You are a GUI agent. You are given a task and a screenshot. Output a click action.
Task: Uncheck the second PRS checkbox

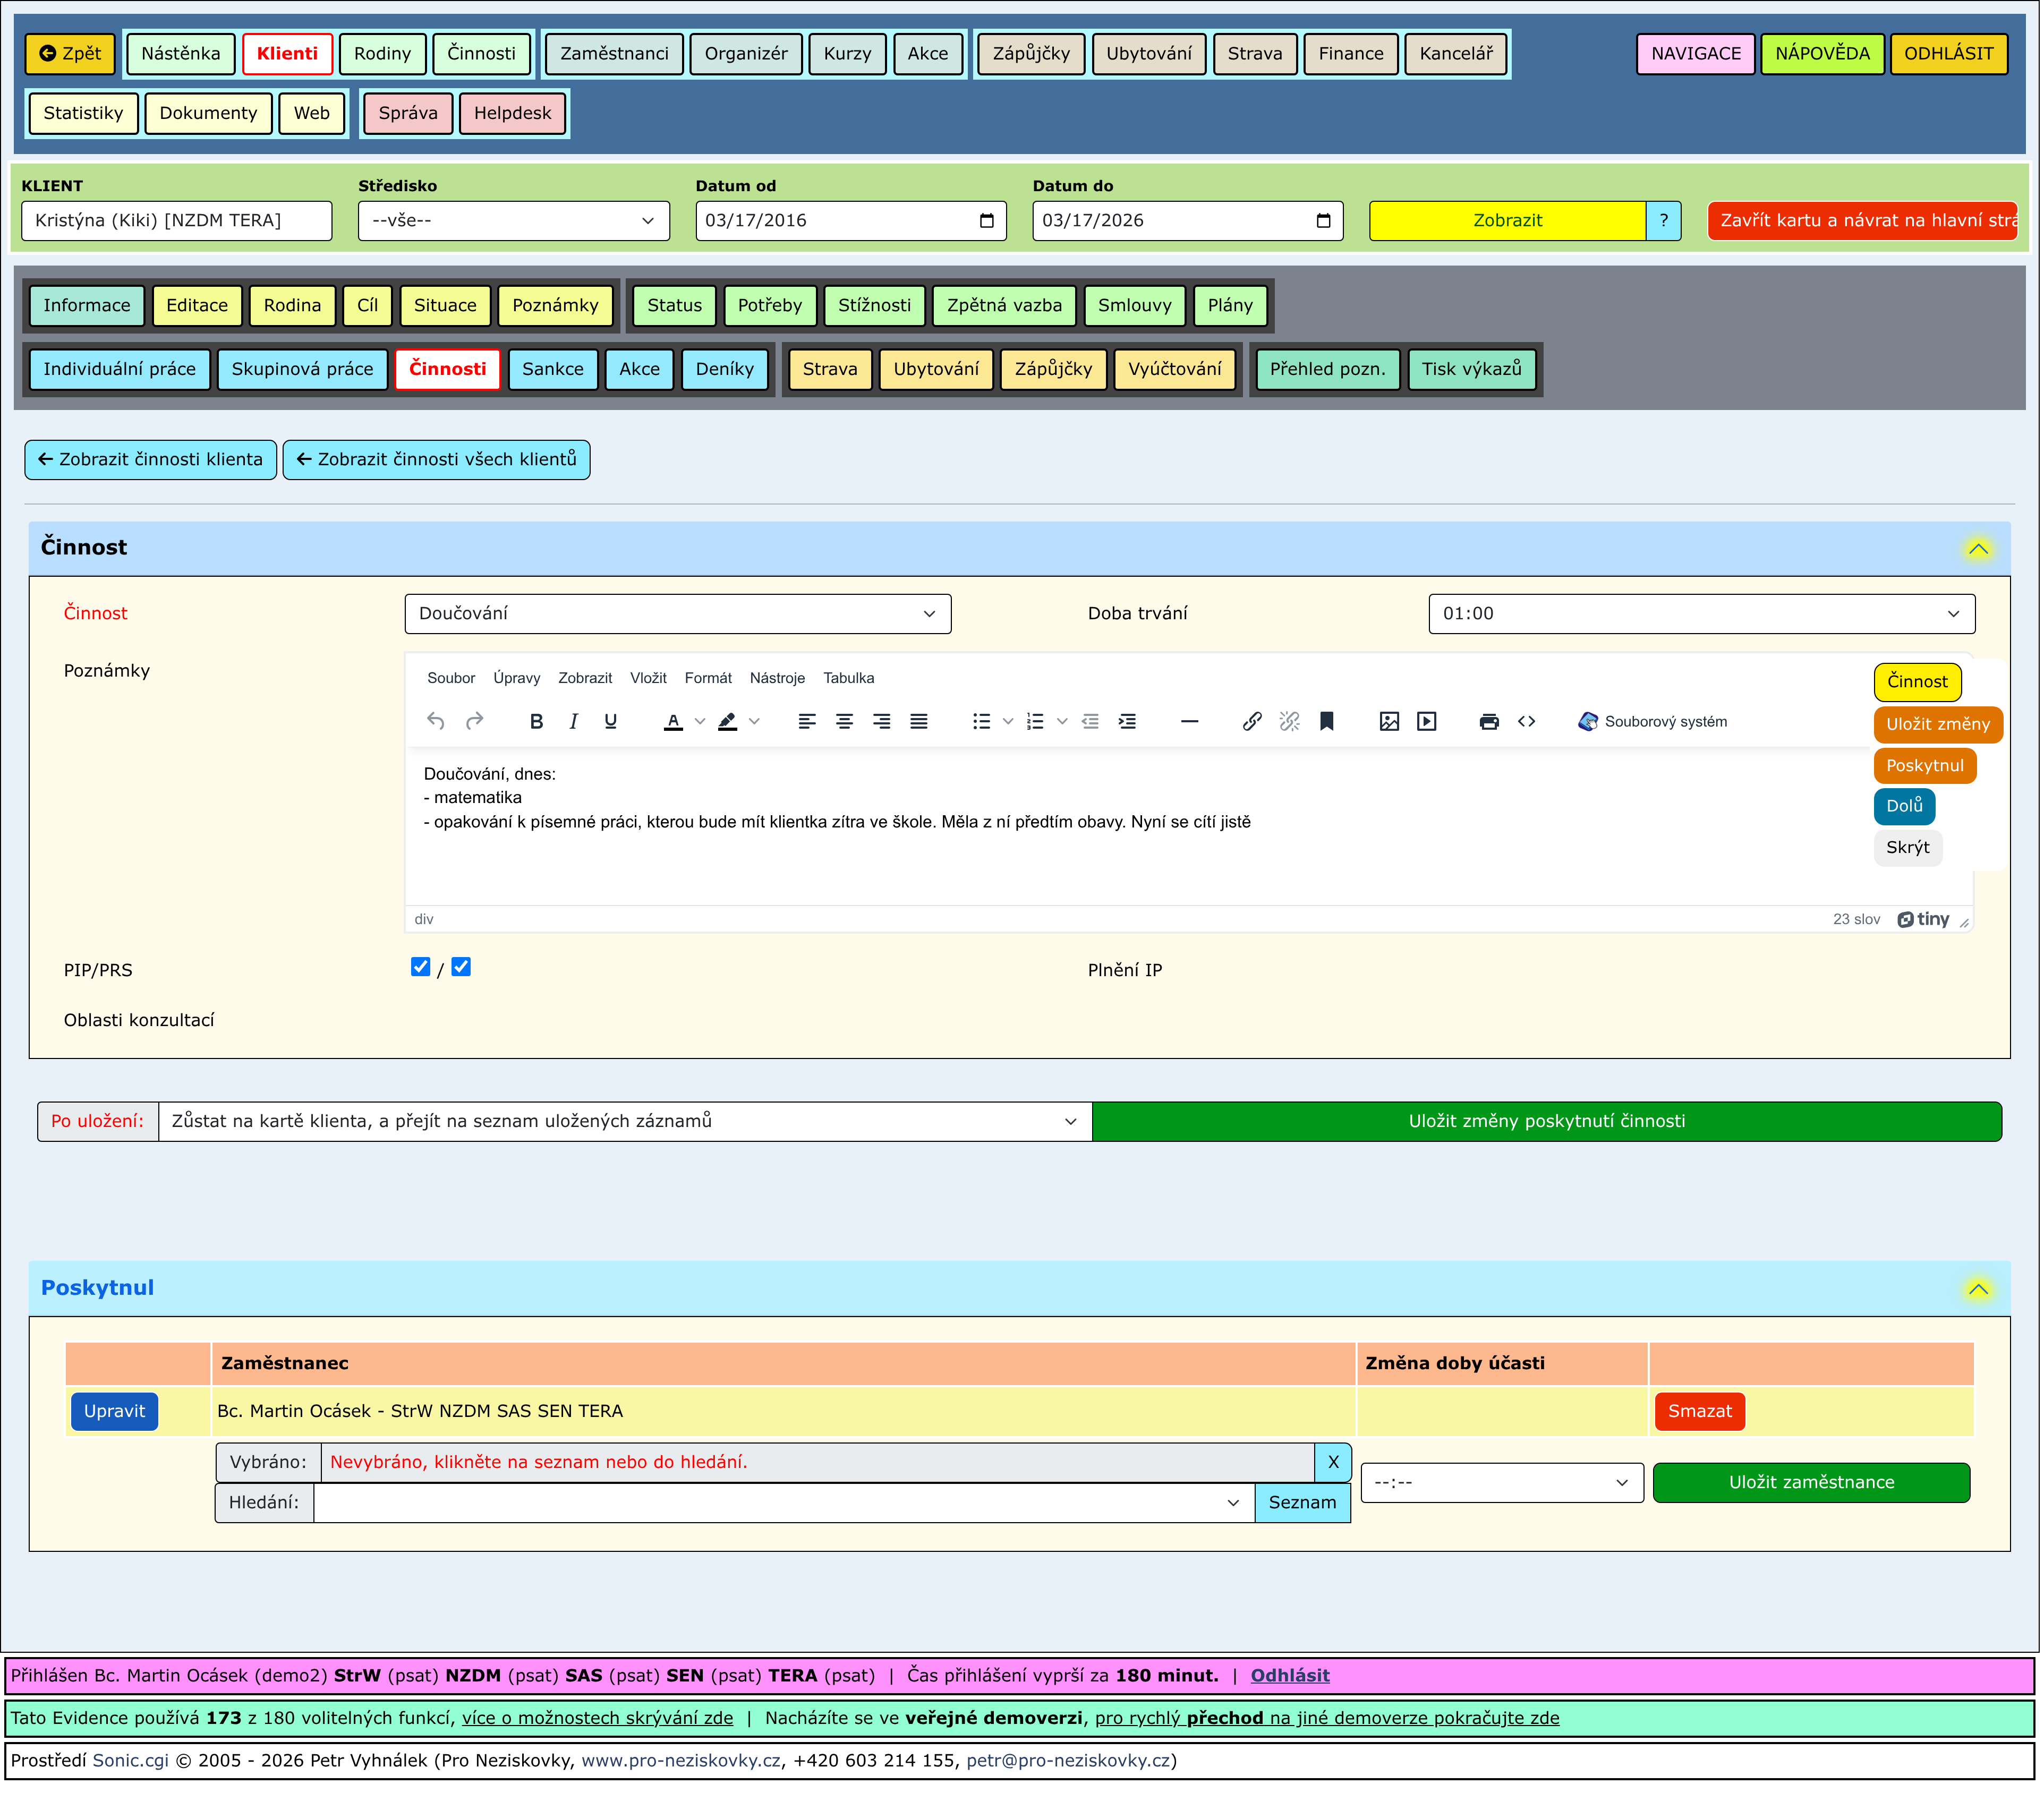tap(462, 968)
